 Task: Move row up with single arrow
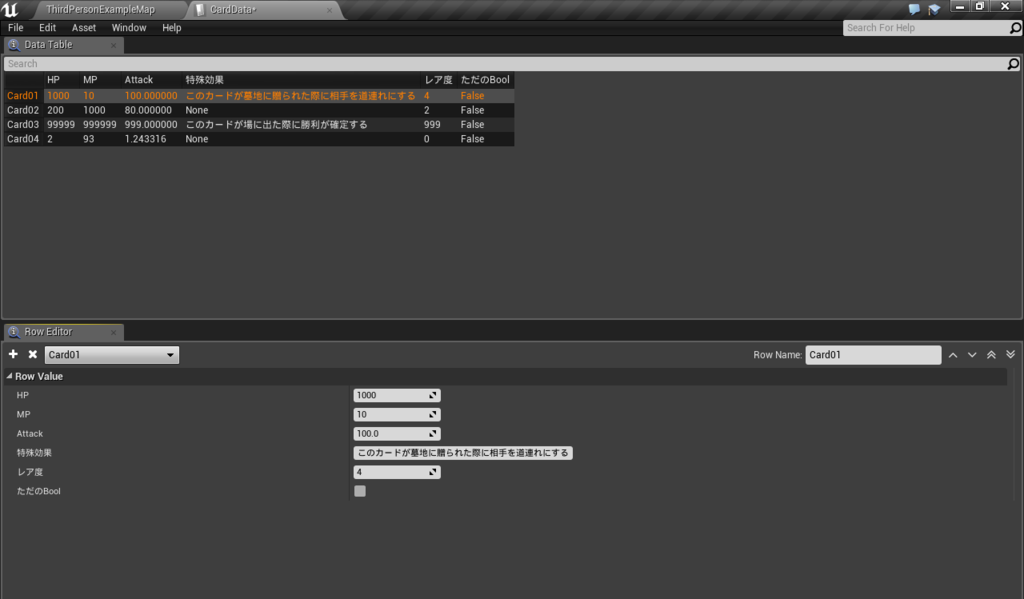[x=953, y=355]
